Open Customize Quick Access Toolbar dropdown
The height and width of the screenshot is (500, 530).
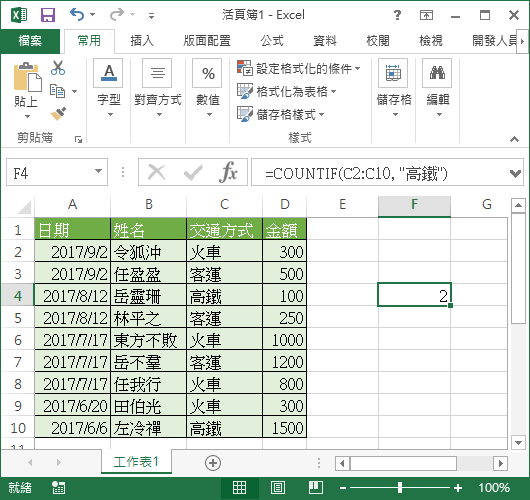click(x=151, y=15)
